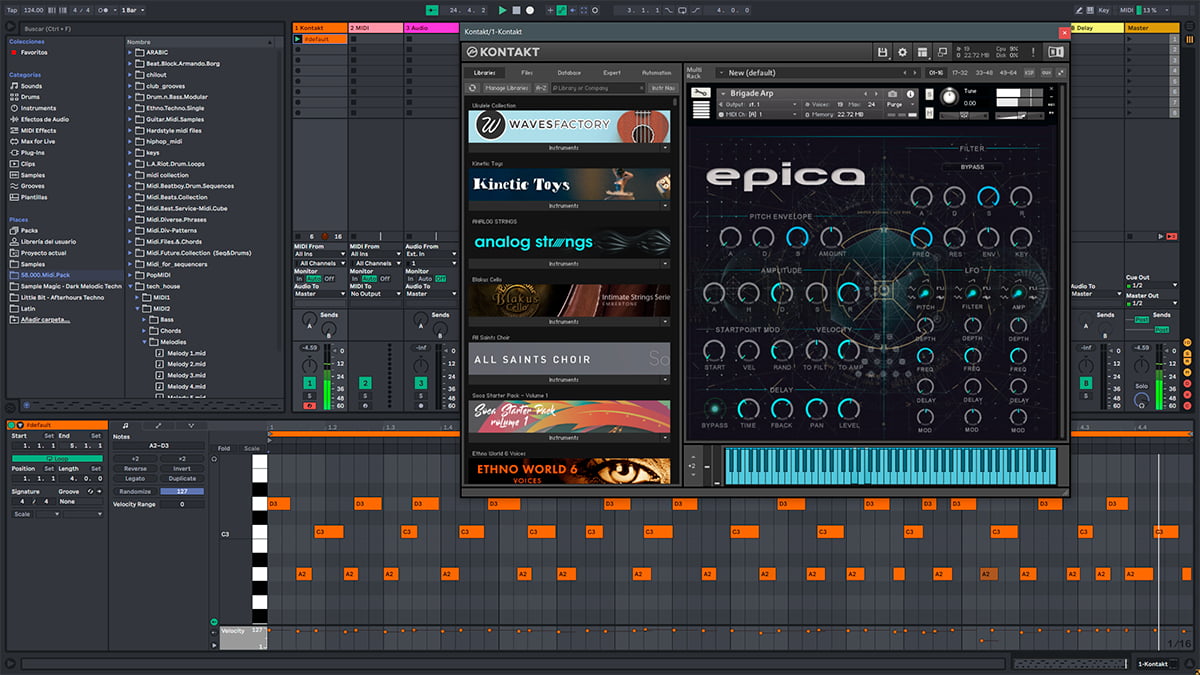1200x675 pixels.
Task: Click the Kontakt minimized view icon
Action: tap(942, 52)
